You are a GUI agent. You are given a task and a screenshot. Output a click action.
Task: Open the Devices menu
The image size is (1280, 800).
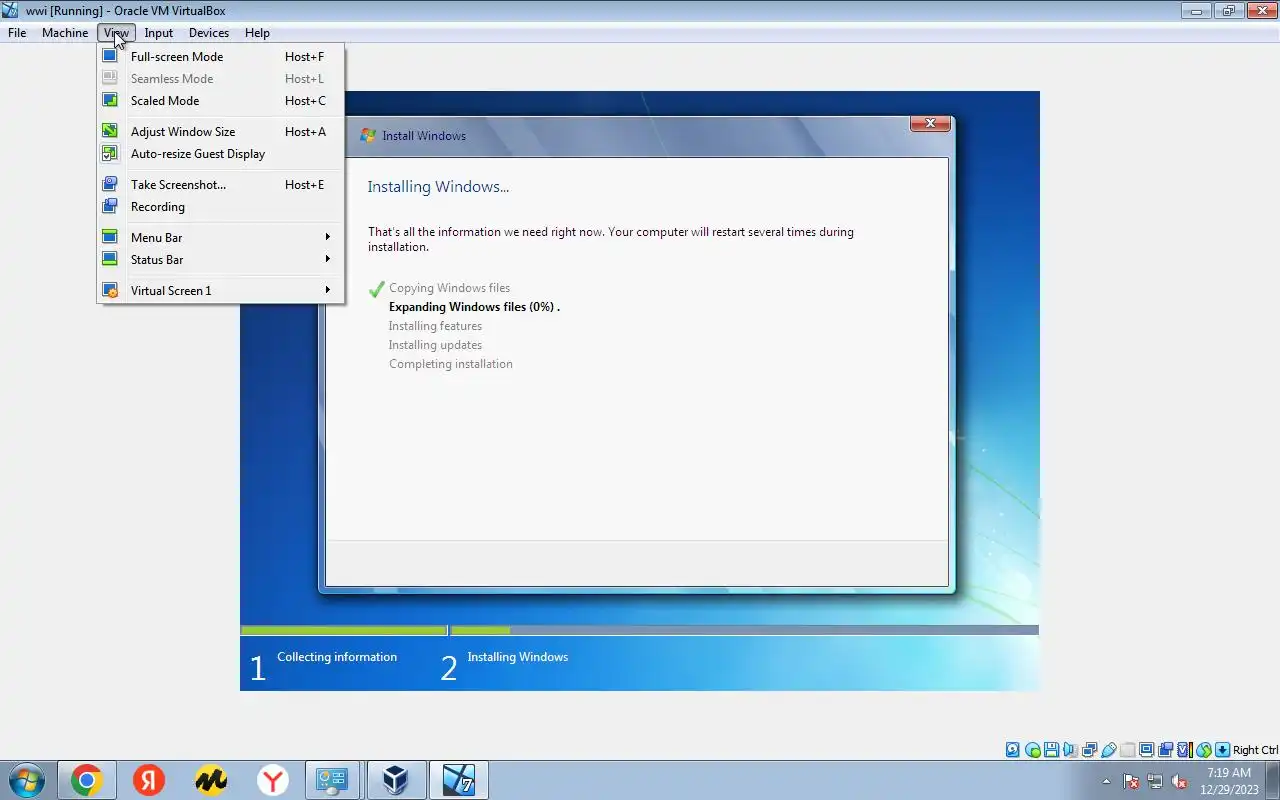[209, 33]
